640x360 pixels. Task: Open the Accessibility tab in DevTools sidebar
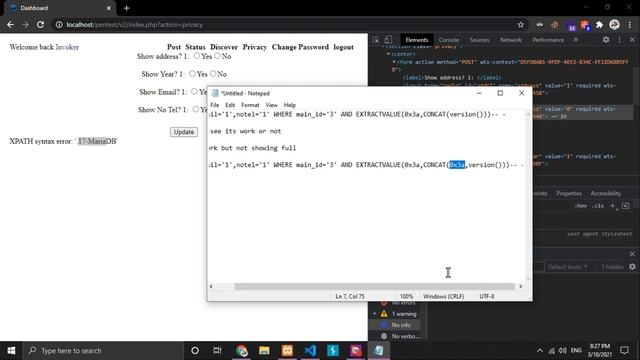click(x=605, y=193)
